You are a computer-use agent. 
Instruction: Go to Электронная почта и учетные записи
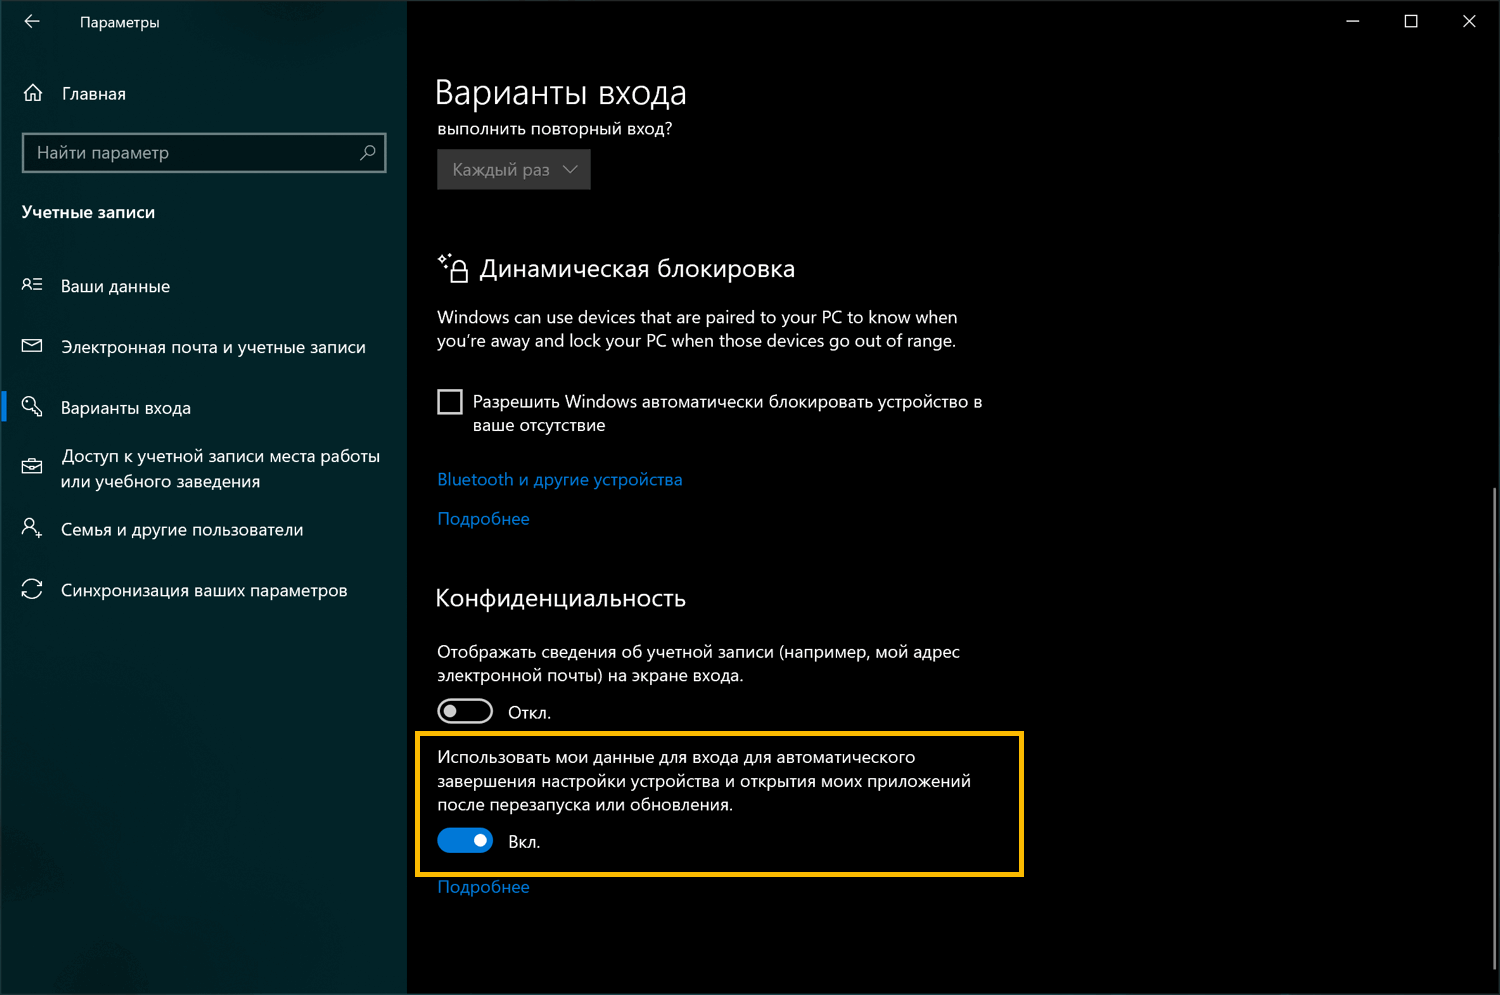tap(213, 347)
